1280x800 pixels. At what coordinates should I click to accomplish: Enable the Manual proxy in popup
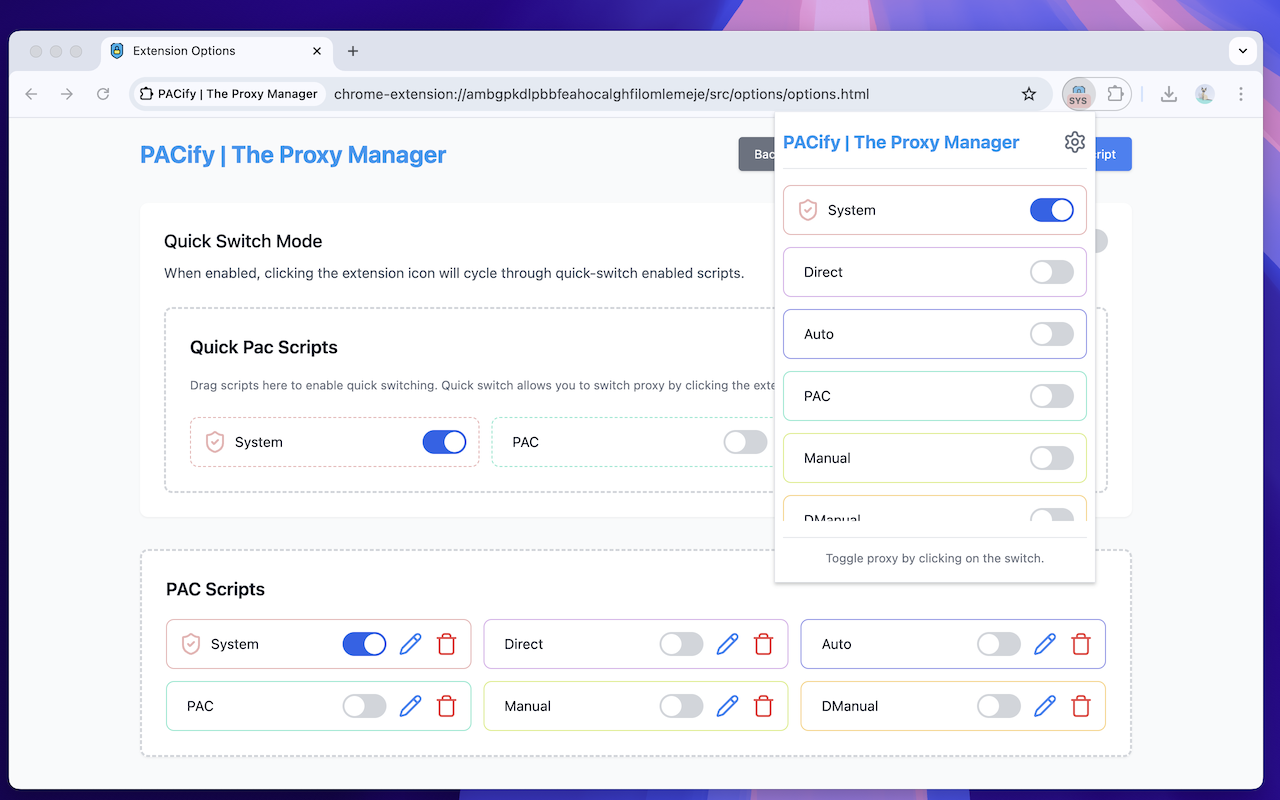pos(1052,458)
